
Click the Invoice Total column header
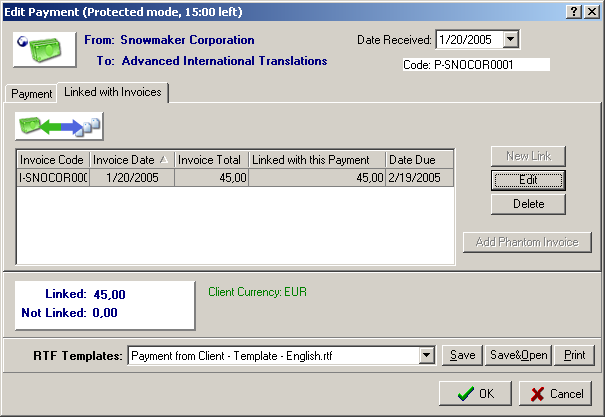(211, 160)
